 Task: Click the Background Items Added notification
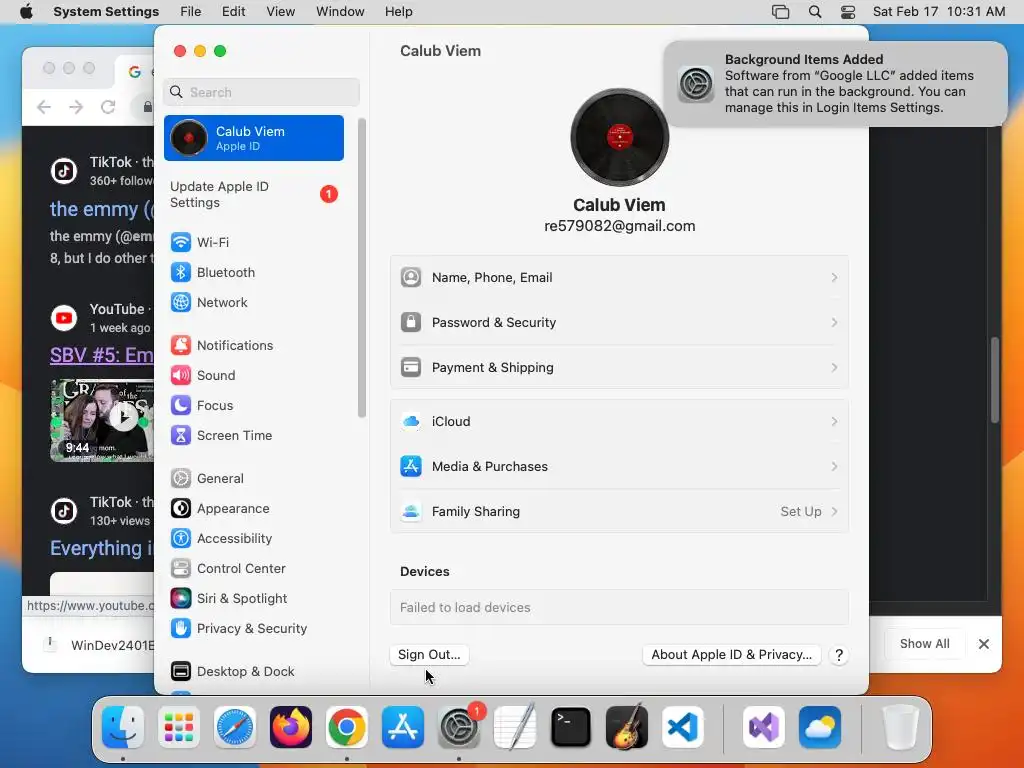pos(836,84)
